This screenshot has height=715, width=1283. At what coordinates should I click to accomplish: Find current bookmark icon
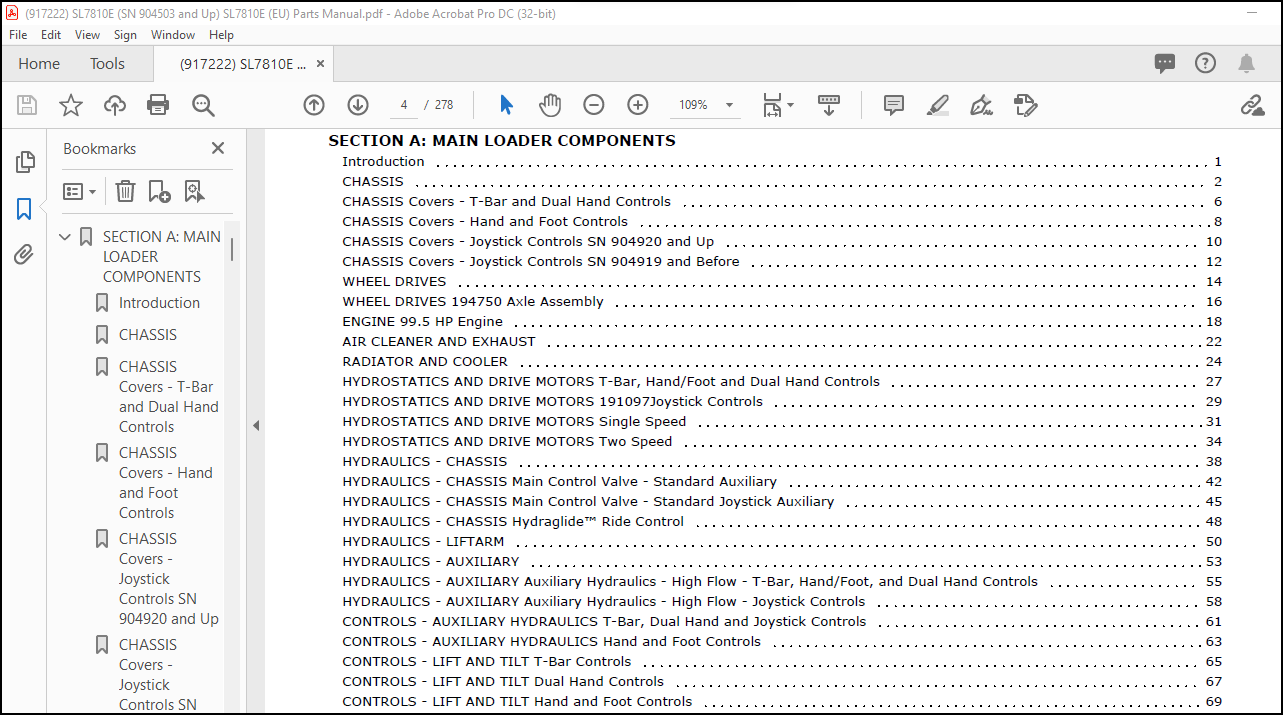(194, 191)
